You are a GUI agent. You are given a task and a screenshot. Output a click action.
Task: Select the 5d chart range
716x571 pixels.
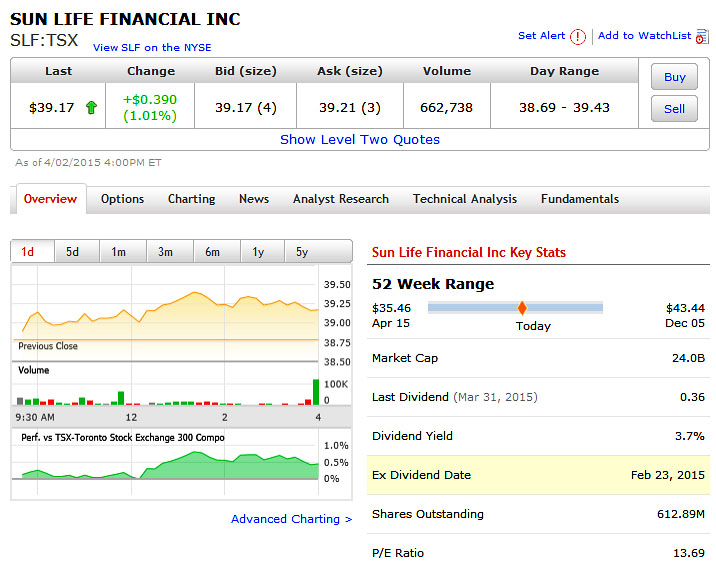[77, 252]
